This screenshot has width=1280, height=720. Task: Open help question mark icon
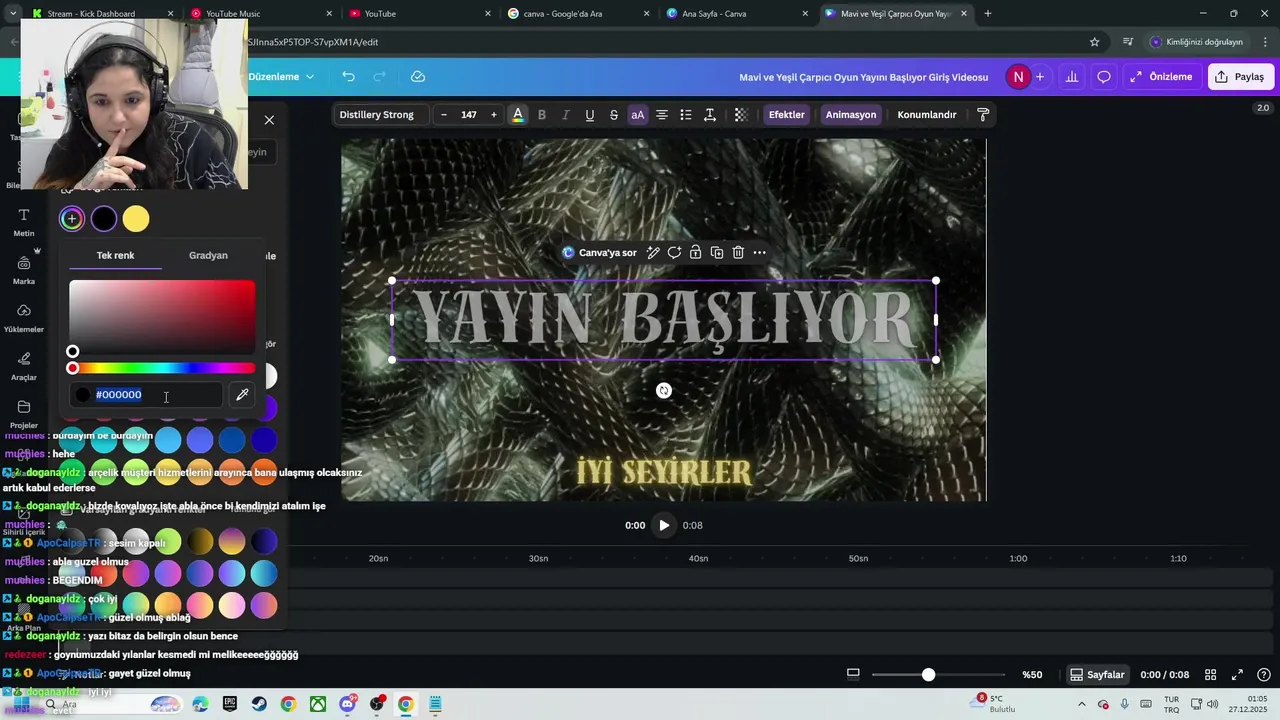(1264, 675)
